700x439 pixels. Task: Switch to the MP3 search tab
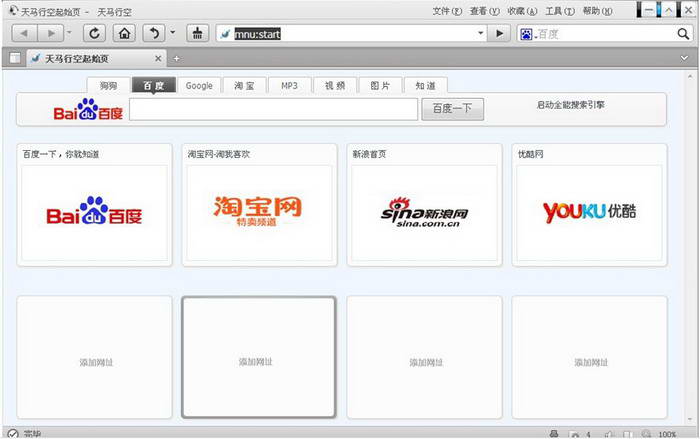coord(290,85)
